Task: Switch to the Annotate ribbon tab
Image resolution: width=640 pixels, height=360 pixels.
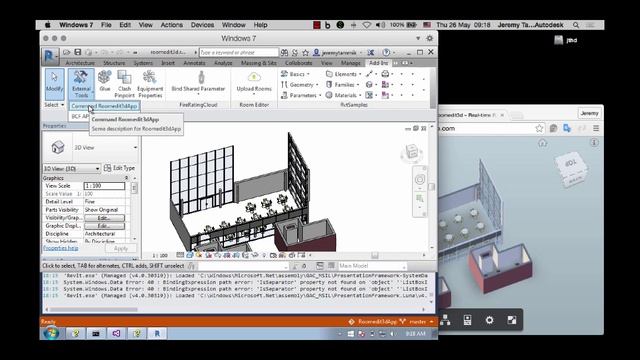Action: [194, 63]
